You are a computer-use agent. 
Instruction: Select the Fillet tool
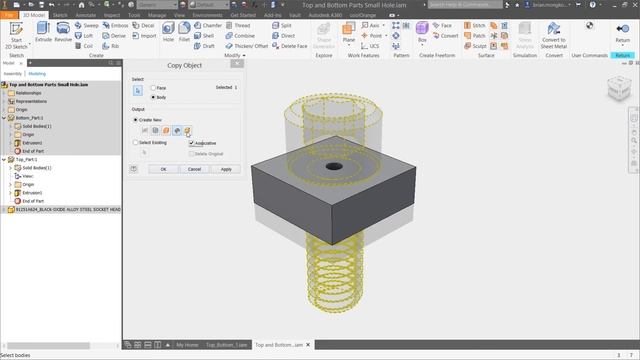(x=184, y=32)
